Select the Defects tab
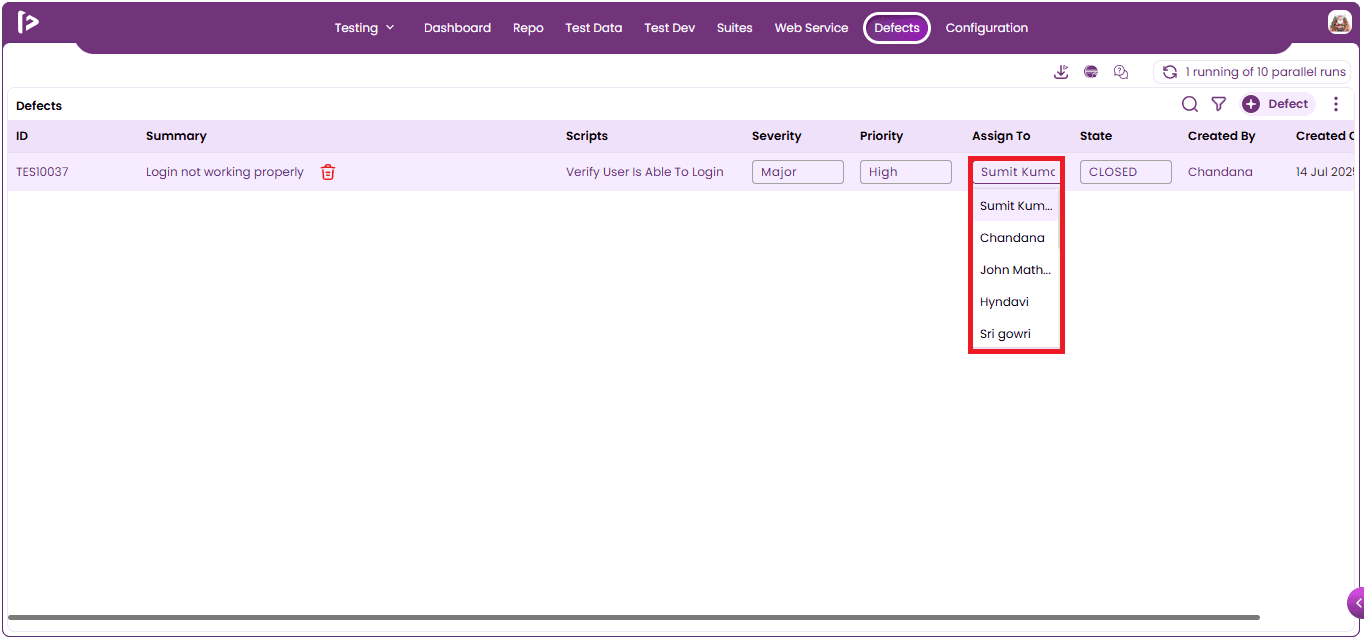Screen dimensions: 1364x639 [897, 28]
